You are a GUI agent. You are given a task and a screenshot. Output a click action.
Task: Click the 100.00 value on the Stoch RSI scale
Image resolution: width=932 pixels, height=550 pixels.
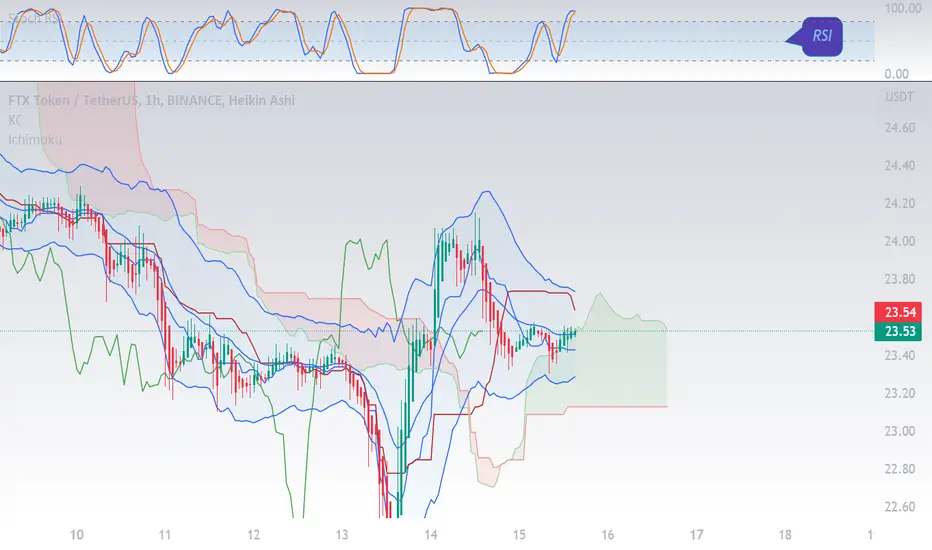903,8
